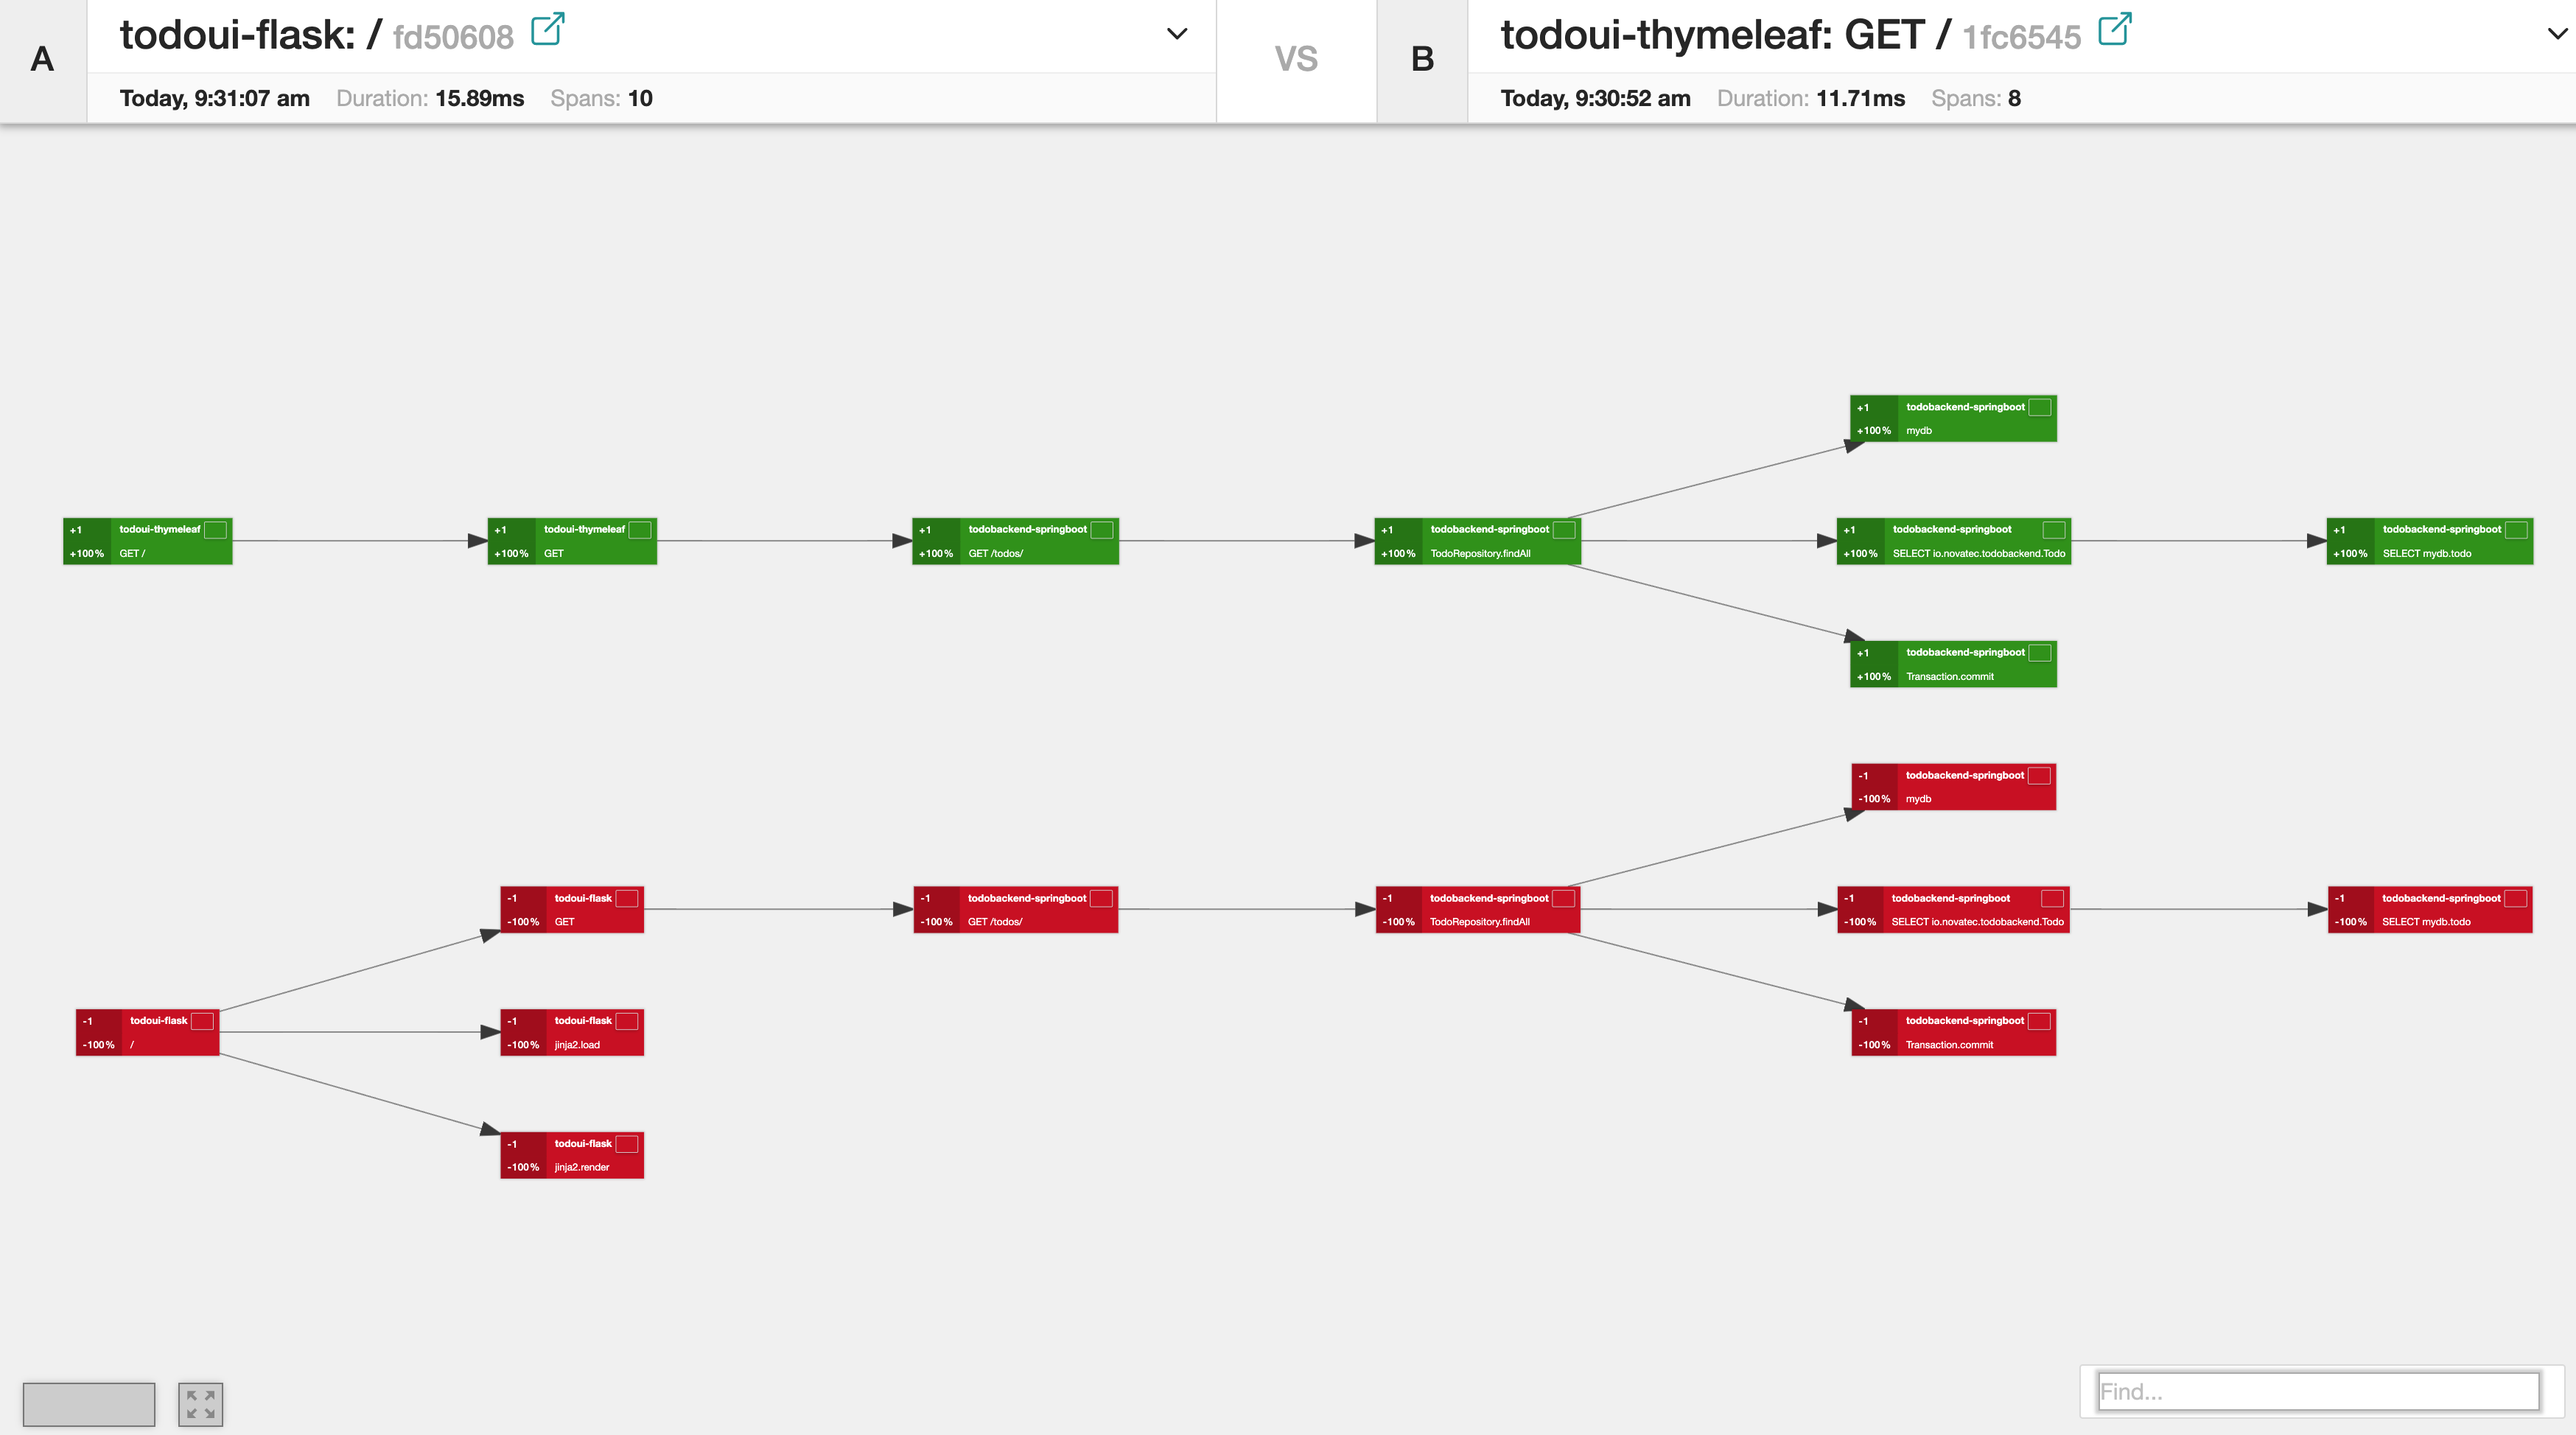Click copy icon on green TodoRepository.findAll node

[1564, 530]
